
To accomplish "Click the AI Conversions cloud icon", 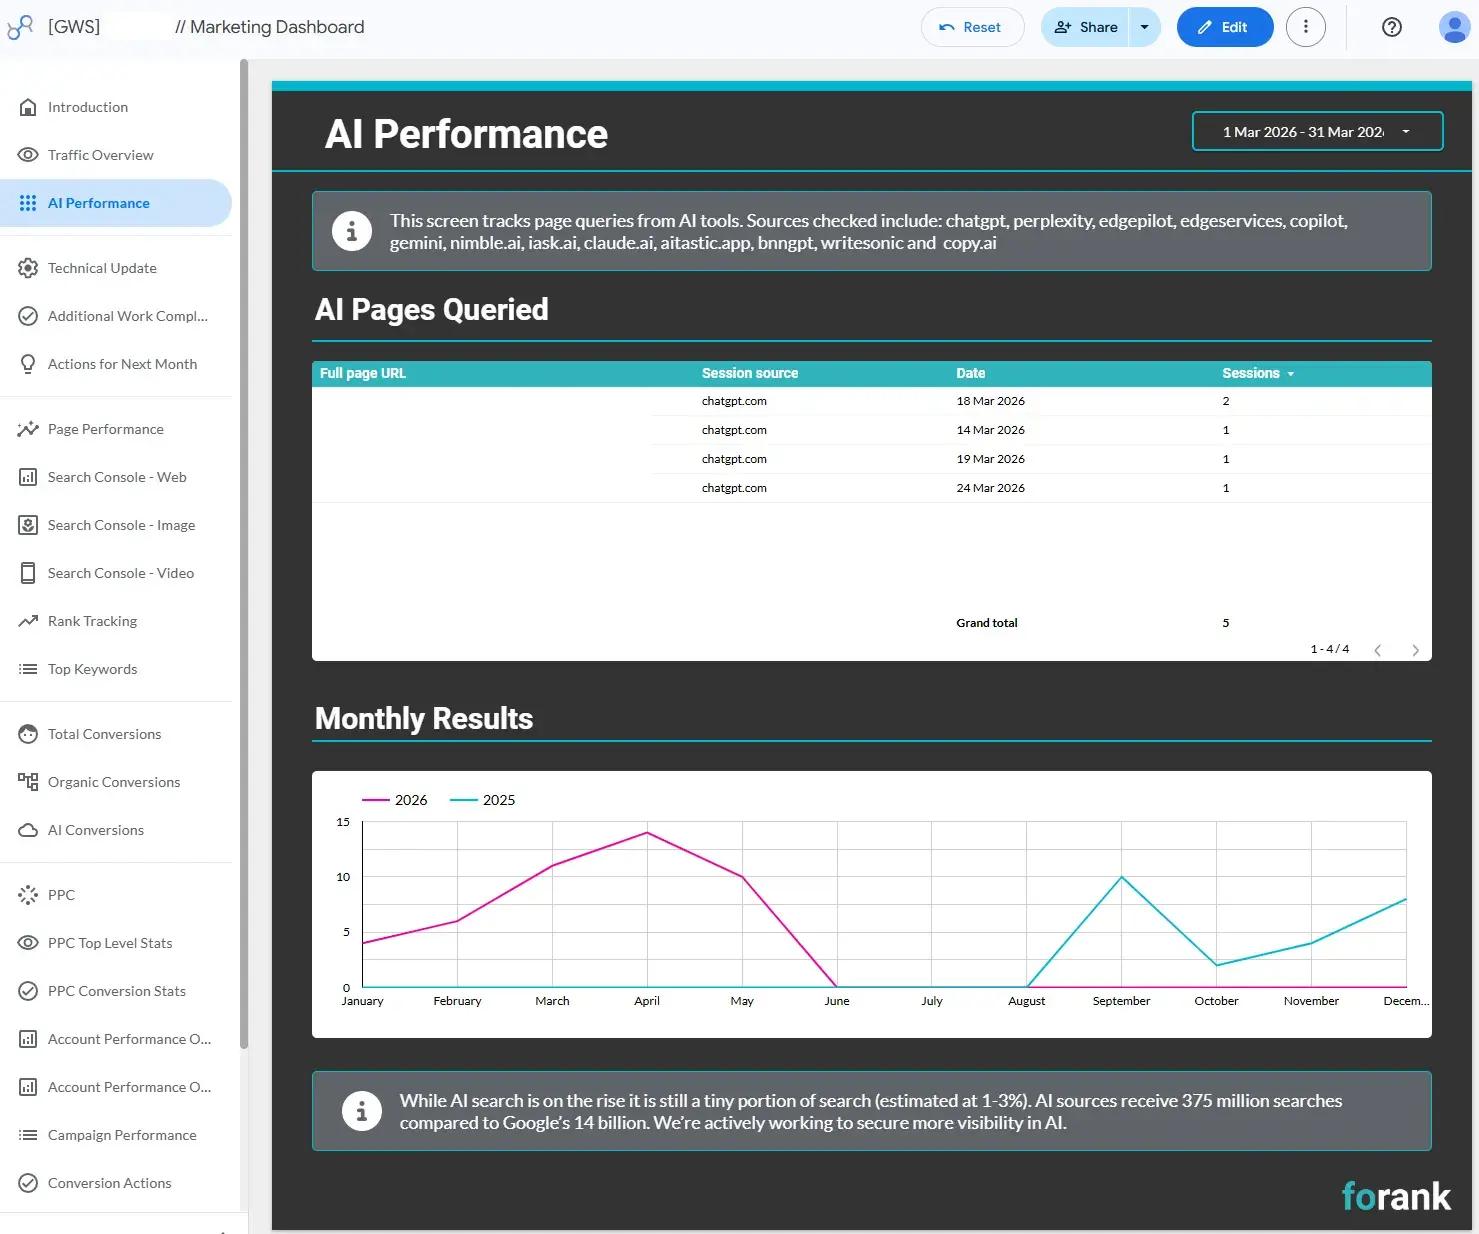I will [x=28, y=830].
